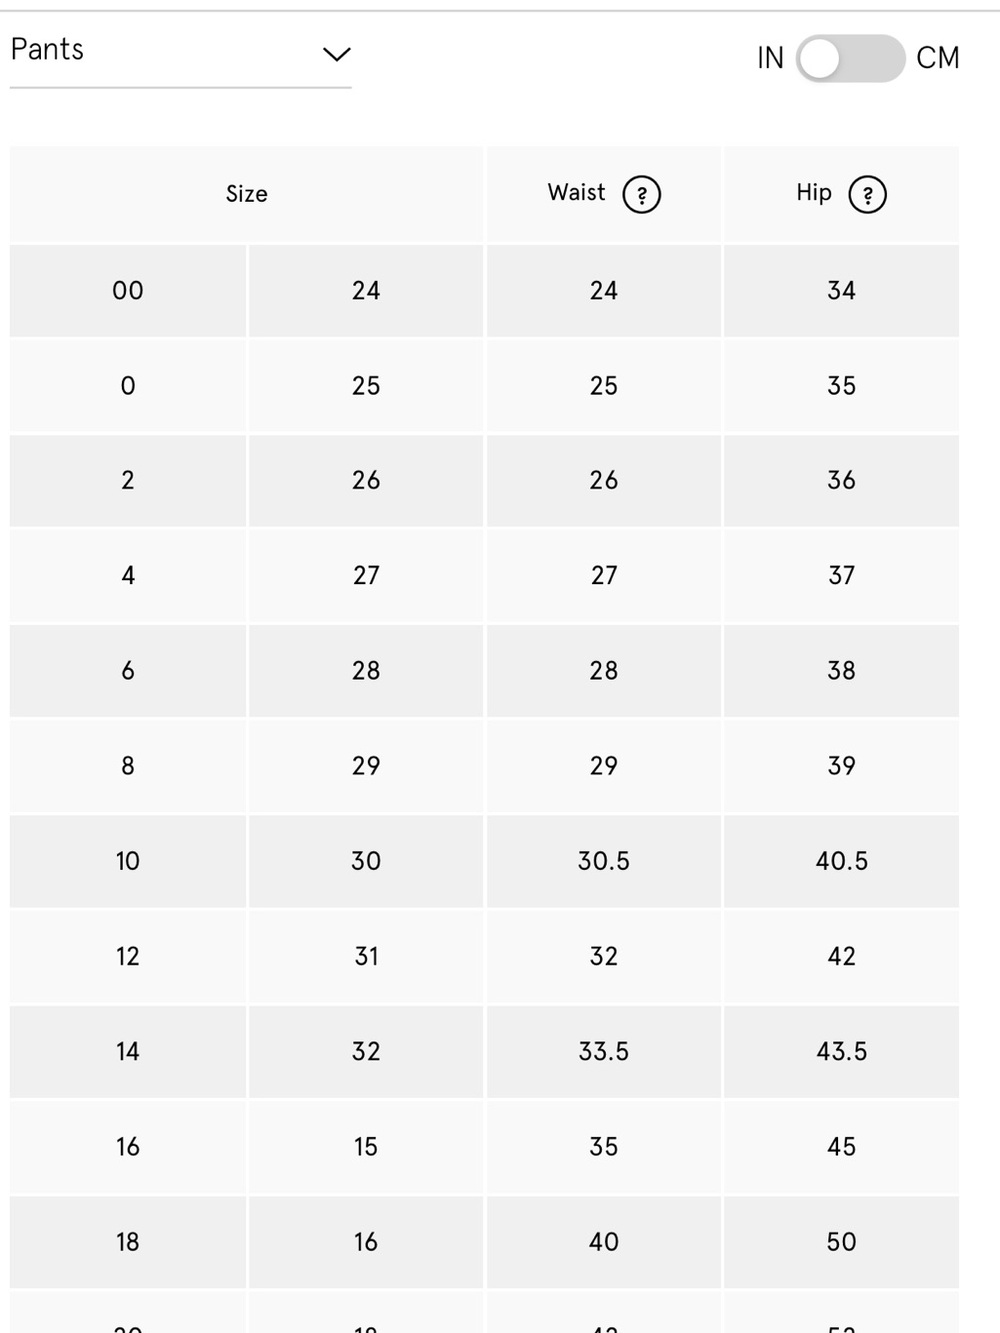Click the 30.5 waist measurement cell
The height and width of the screenshot is (1333, 1000).
point(604,861)
